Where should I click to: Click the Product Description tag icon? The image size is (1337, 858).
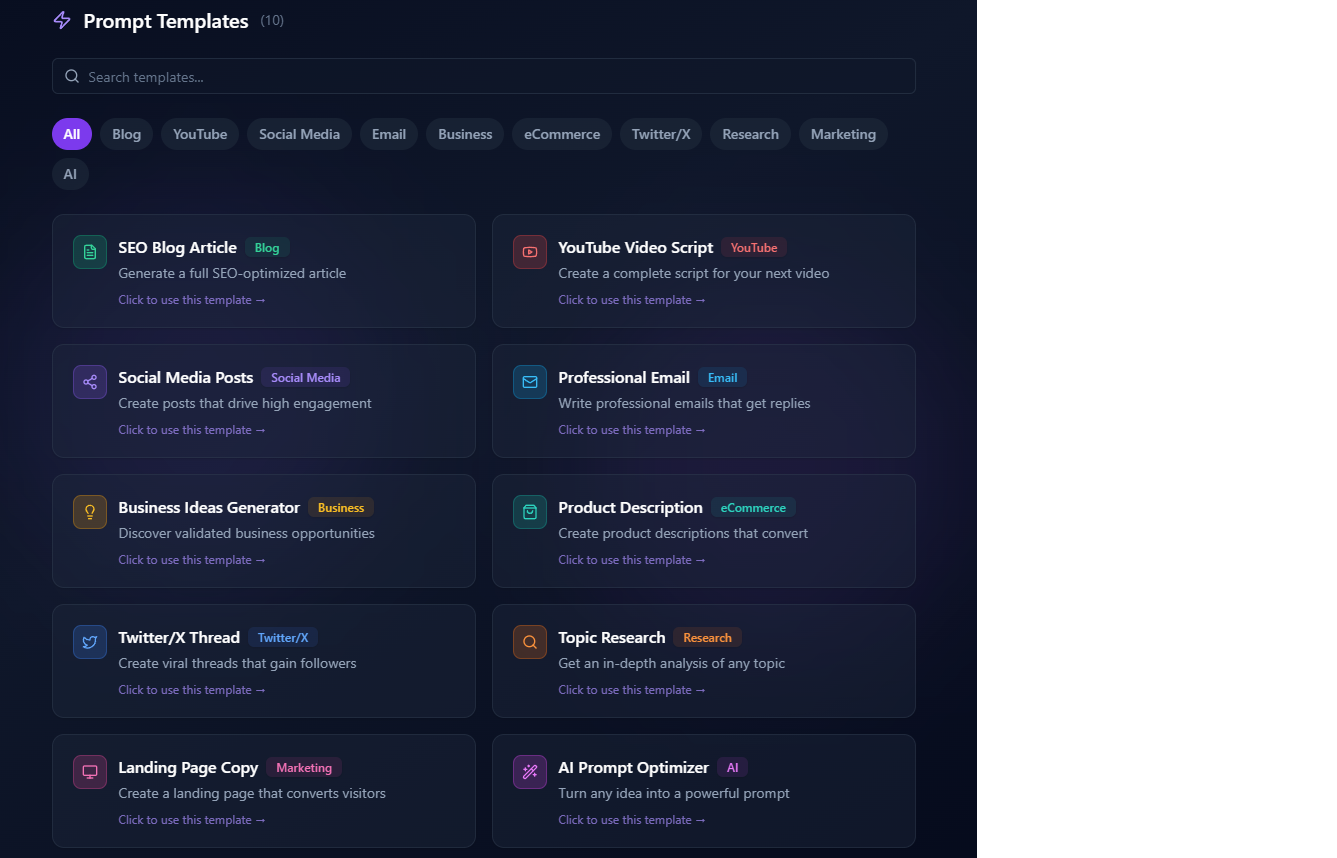click(x=529, y=512)
